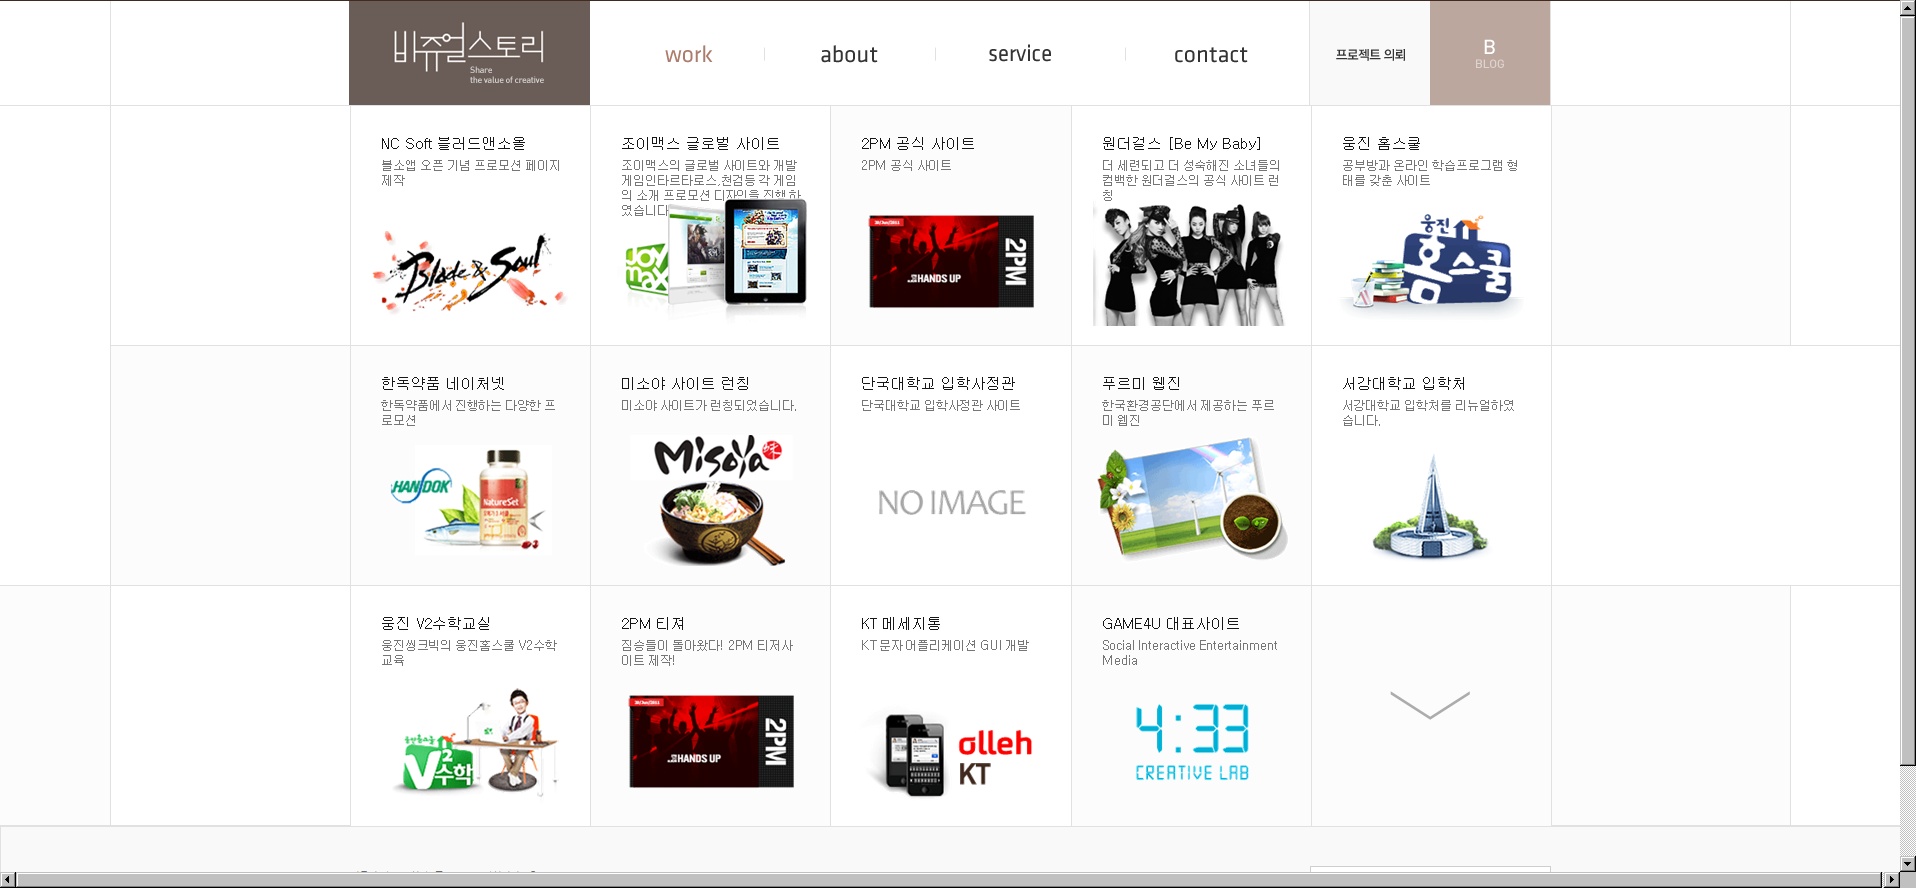Click the GAME4U 대표사이트 title
1916x888 pixels.
point(1170,624)
